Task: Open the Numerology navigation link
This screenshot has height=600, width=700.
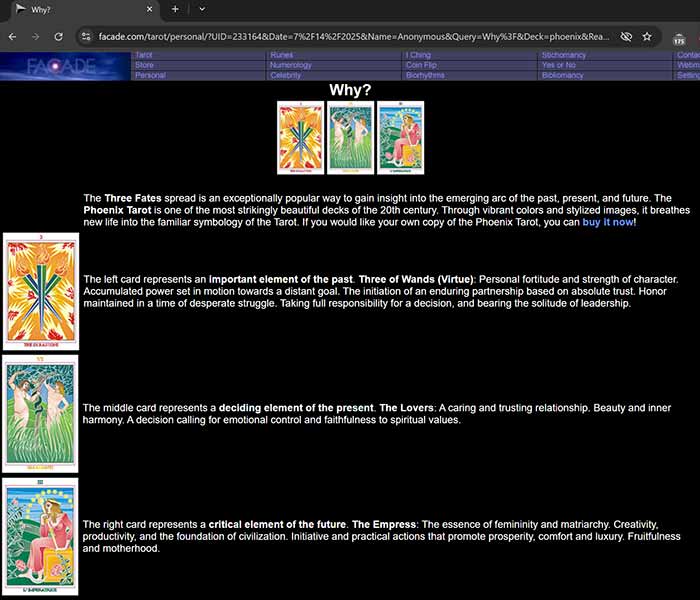Action: pyautogui.click(x=291, y=65)
